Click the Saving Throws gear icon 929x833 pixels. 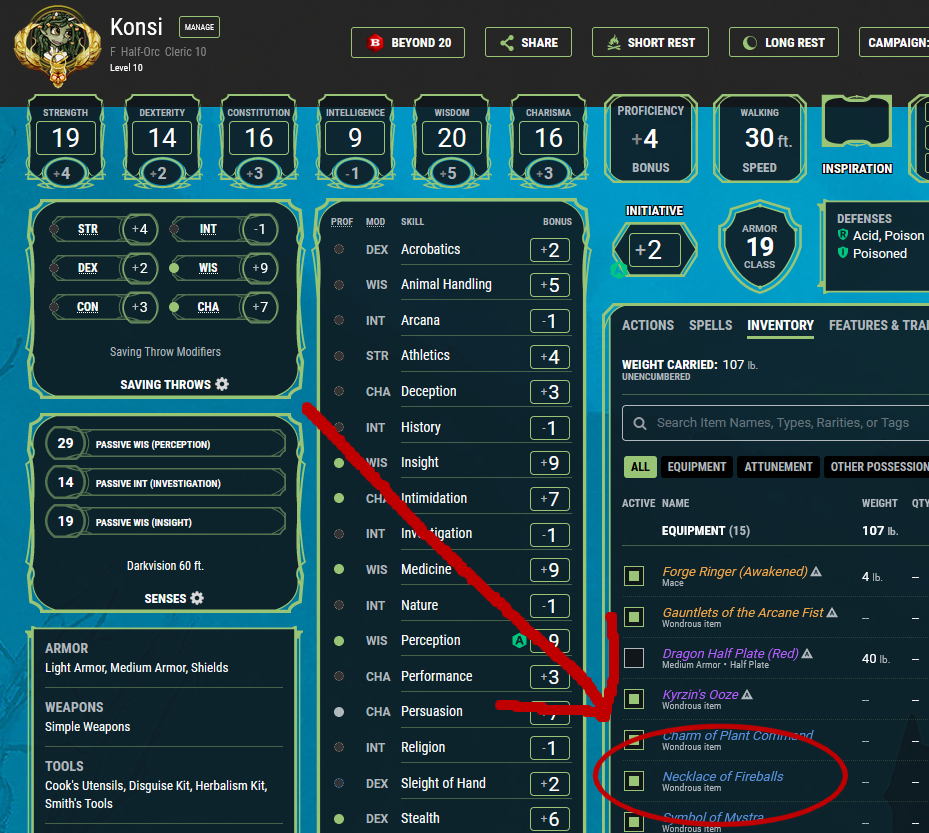tap(222, 385)
